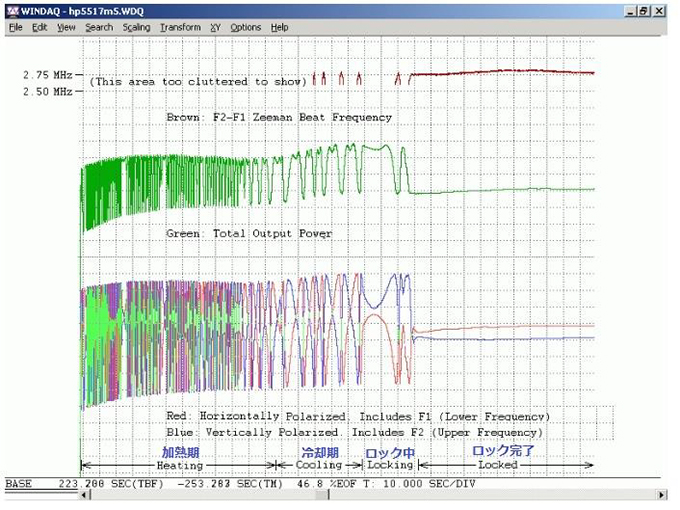Click the Locked phase label
This screenshot has height=510, width=680.
(498, 465)
